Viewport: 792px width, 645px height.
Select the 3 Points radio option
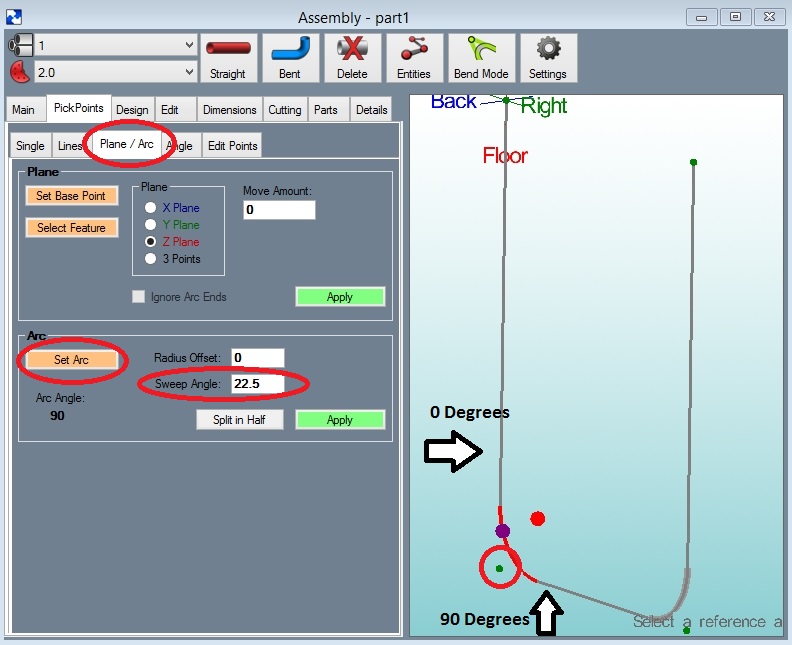[150, 259]
